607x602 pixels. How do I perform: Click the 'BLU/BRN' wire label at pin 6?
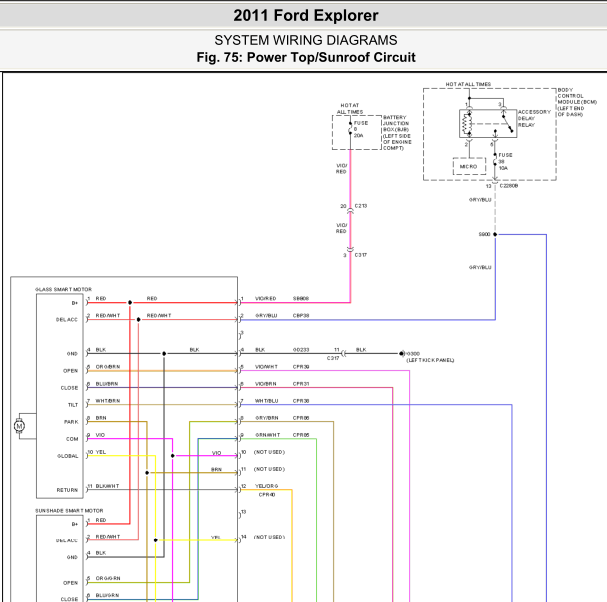(x=107, y=384)
